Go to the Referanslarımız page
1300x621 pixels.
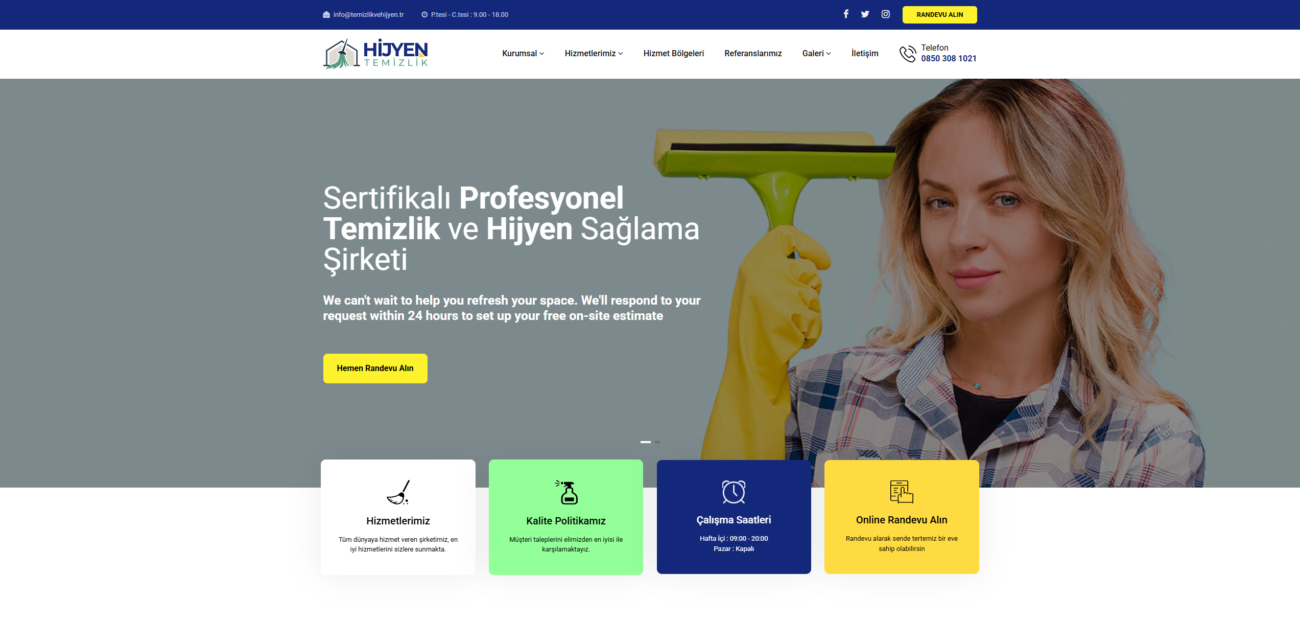(x=753, y=54)
